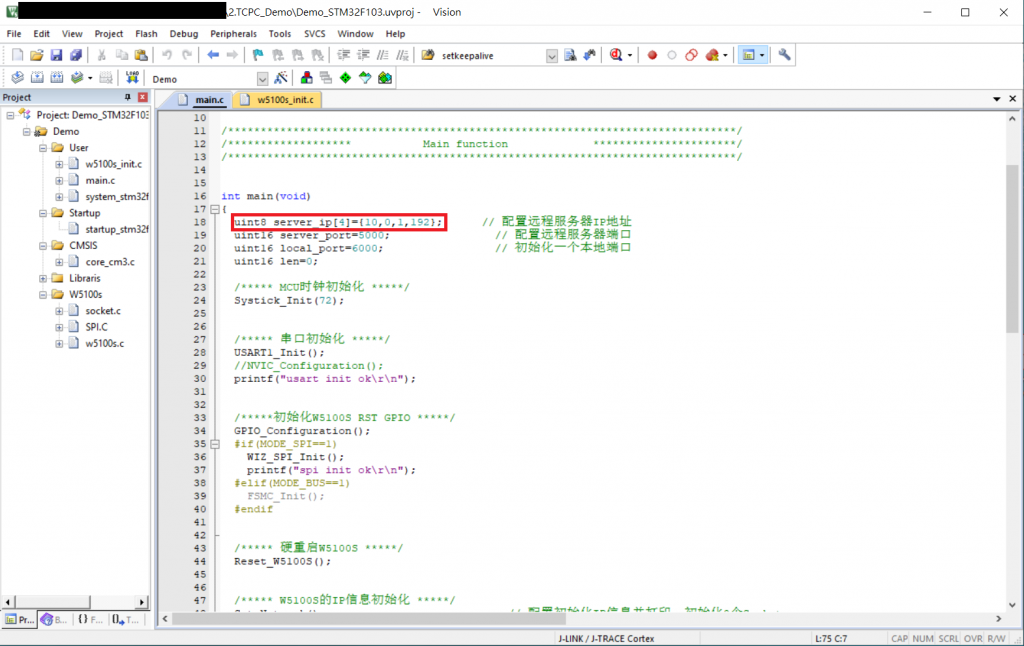Click the Comment selection icon
This screenshot has width=1024, height=646.
[x=383, y=56]
